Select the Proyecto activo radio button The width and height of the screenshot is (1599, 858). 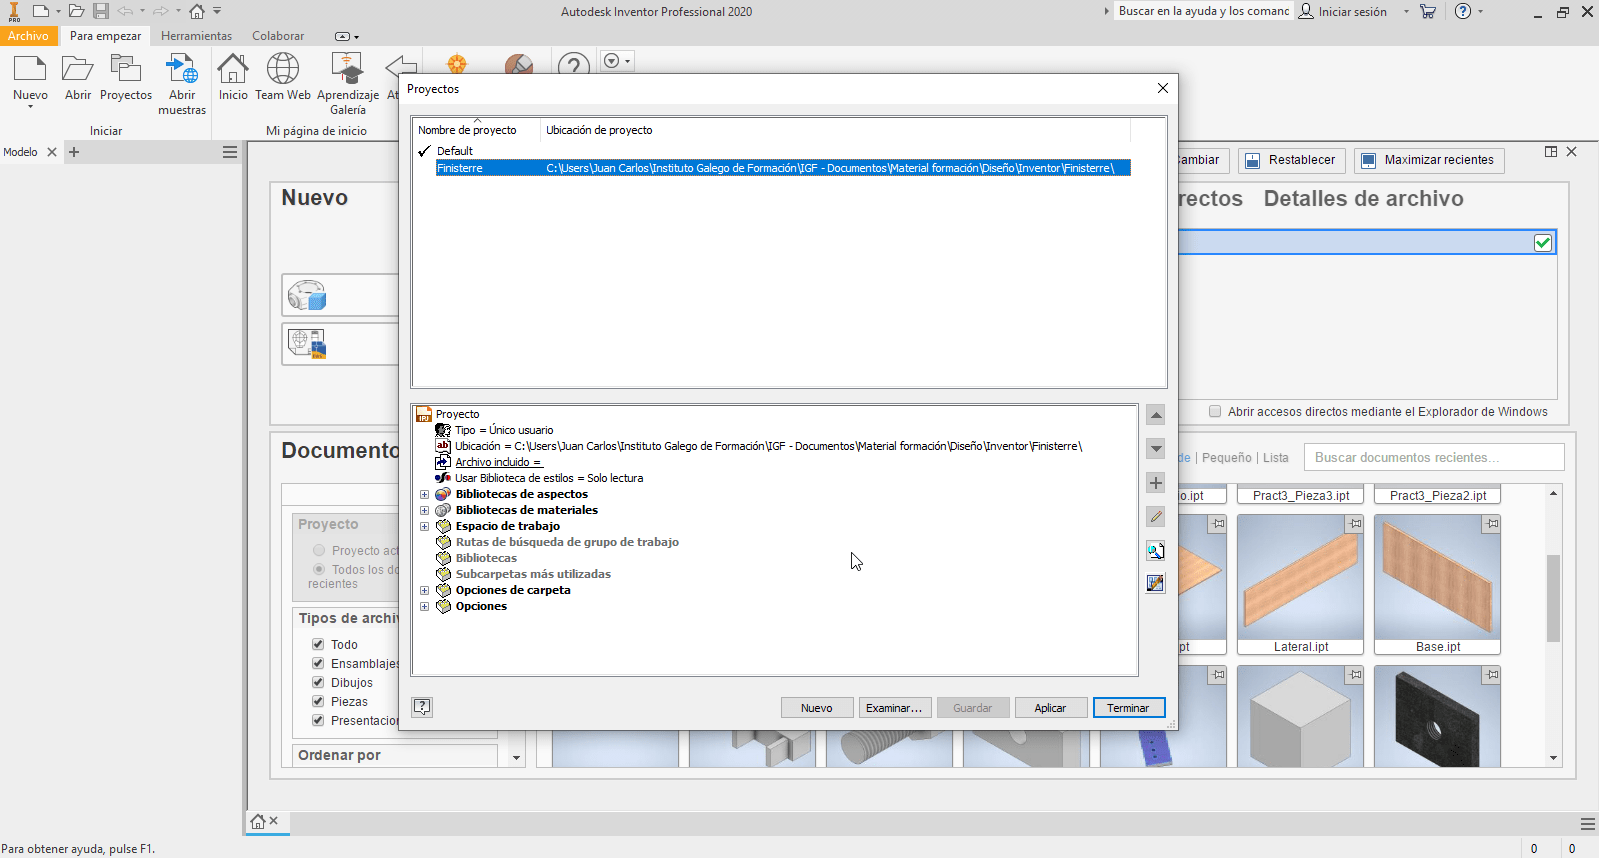click(x=319, y=550)
